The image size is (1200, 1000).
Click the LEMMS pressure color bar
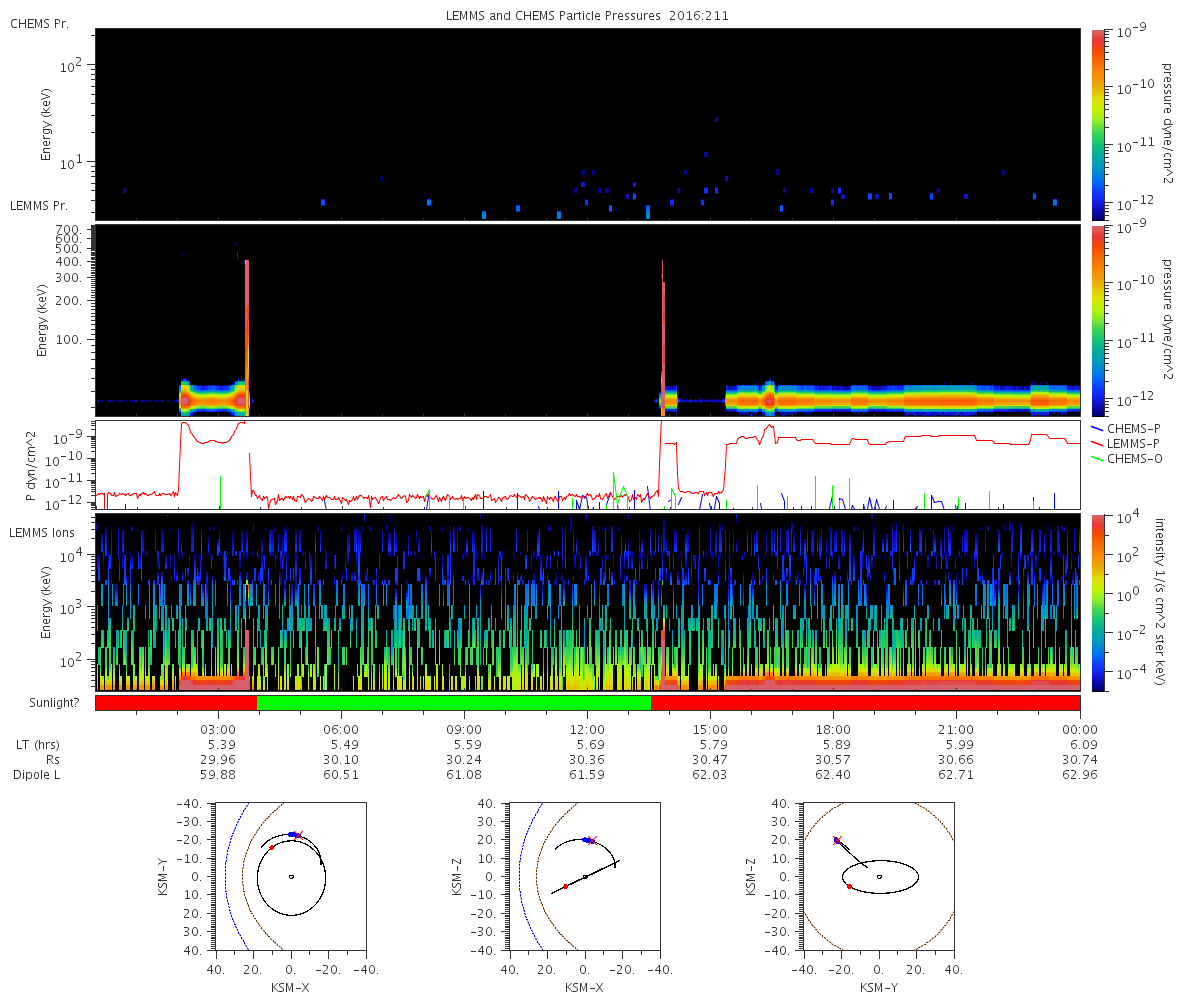pyautogui.click(x=1098, y=320)
